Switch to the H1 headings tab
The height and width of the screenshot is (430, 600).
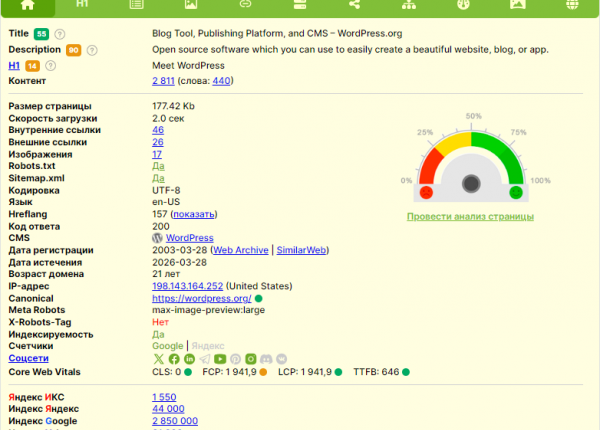pos(82,5)
